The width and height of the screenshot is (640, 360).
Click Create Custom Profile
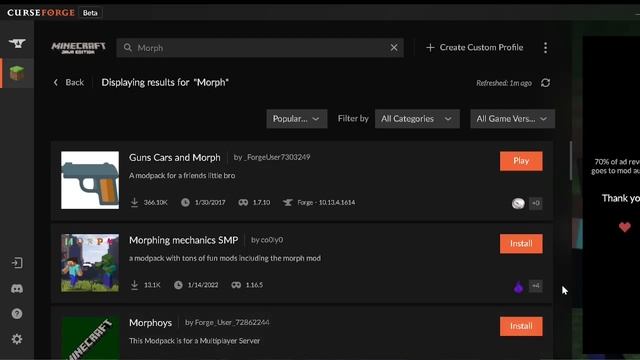pos(474,48)
